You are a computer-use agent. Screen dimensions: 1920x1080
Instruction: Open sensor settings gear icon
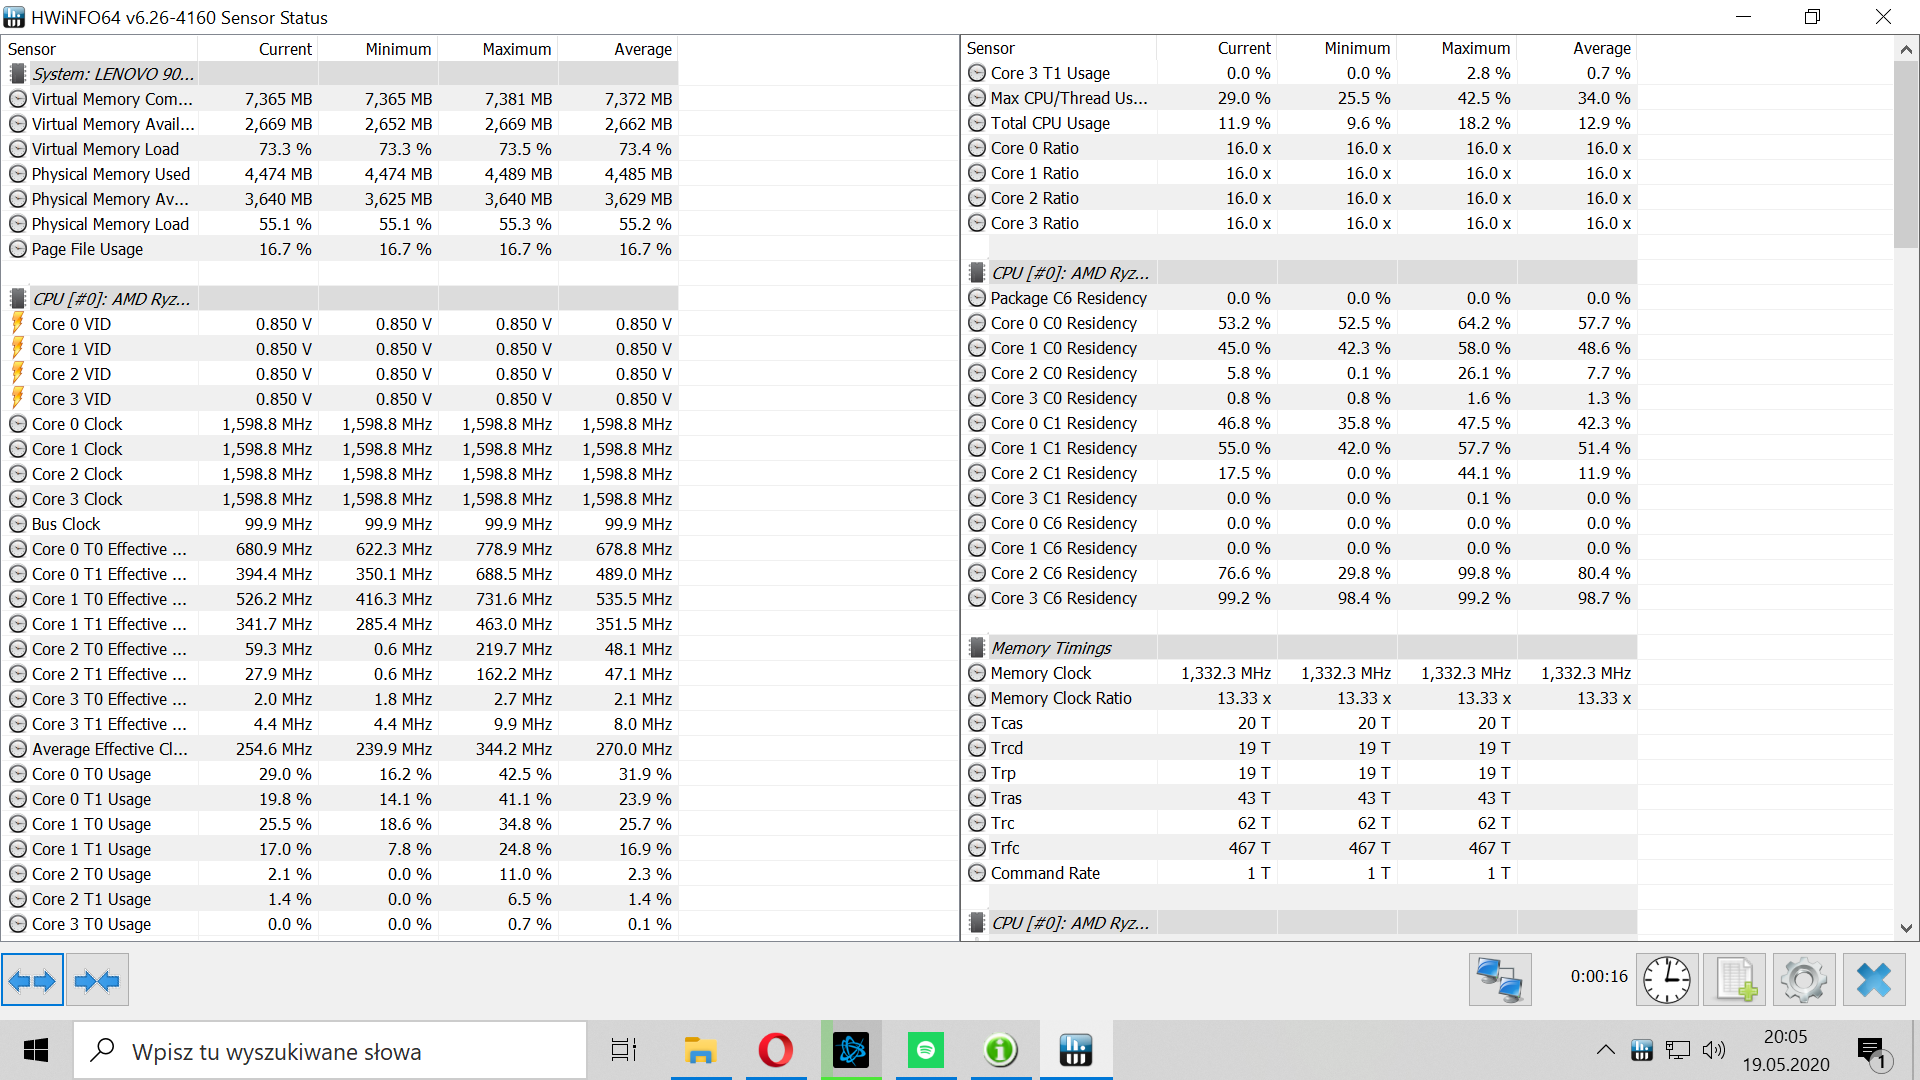click(1804, 980)
